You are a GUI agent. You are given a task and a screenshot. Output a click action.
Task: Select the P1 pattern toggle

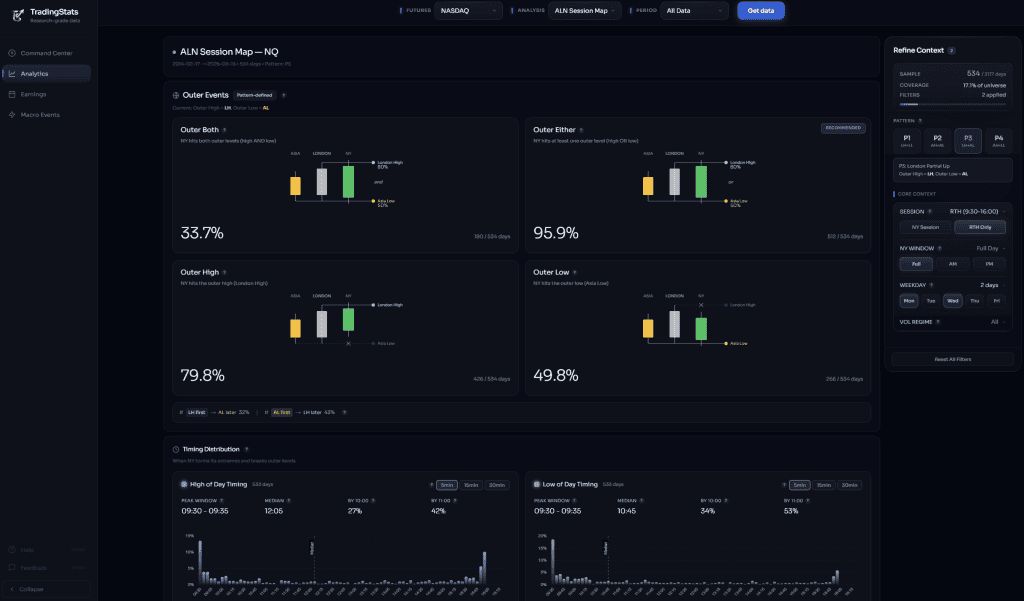[x=907, y=141]
